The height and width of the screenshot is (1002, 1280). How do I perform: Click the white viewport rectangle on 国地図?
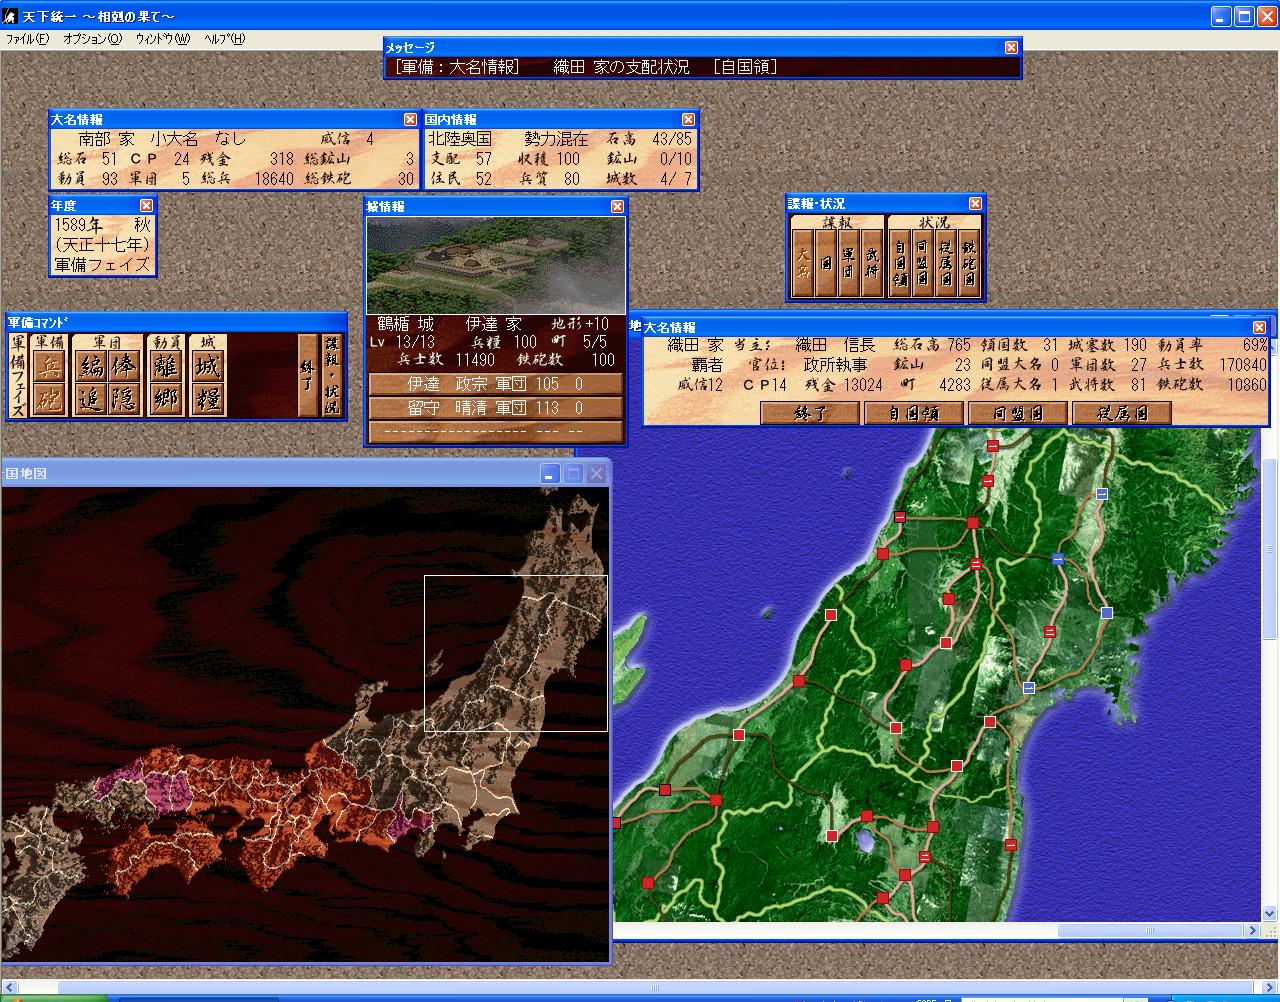(516, 654)
